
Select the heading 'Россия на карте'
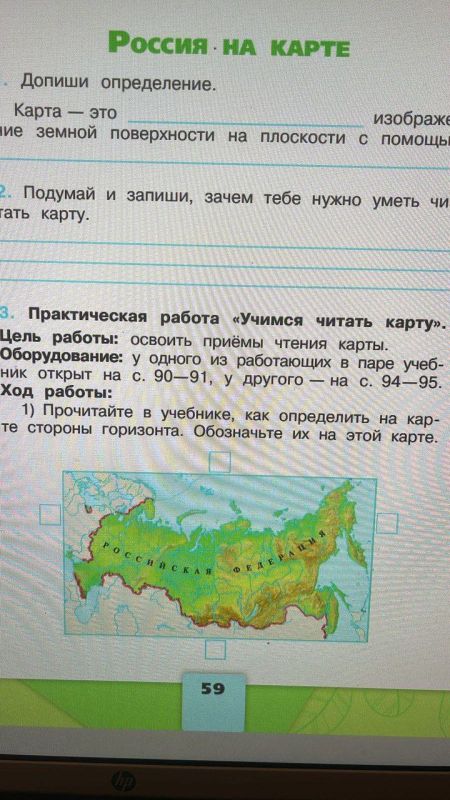tap(229, 44)
